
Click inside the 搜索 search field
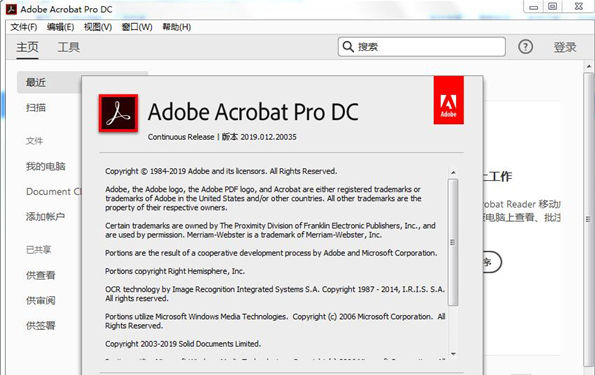click(422, 47)
